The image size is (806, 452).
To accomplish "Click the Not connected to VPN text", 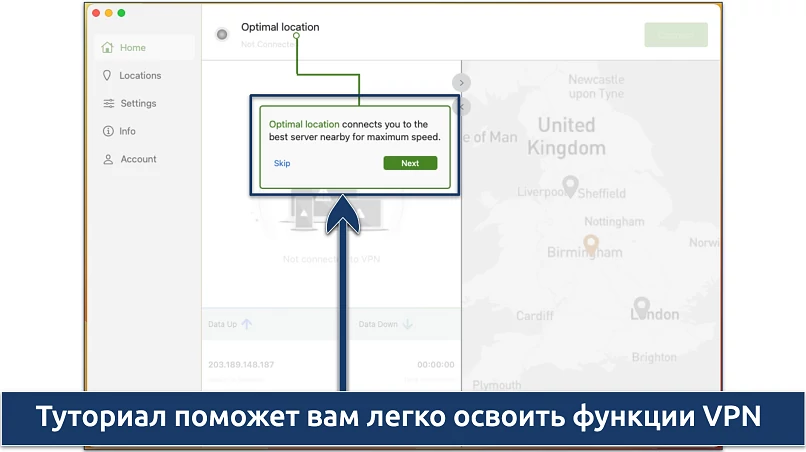I will [x=331, y=259].
